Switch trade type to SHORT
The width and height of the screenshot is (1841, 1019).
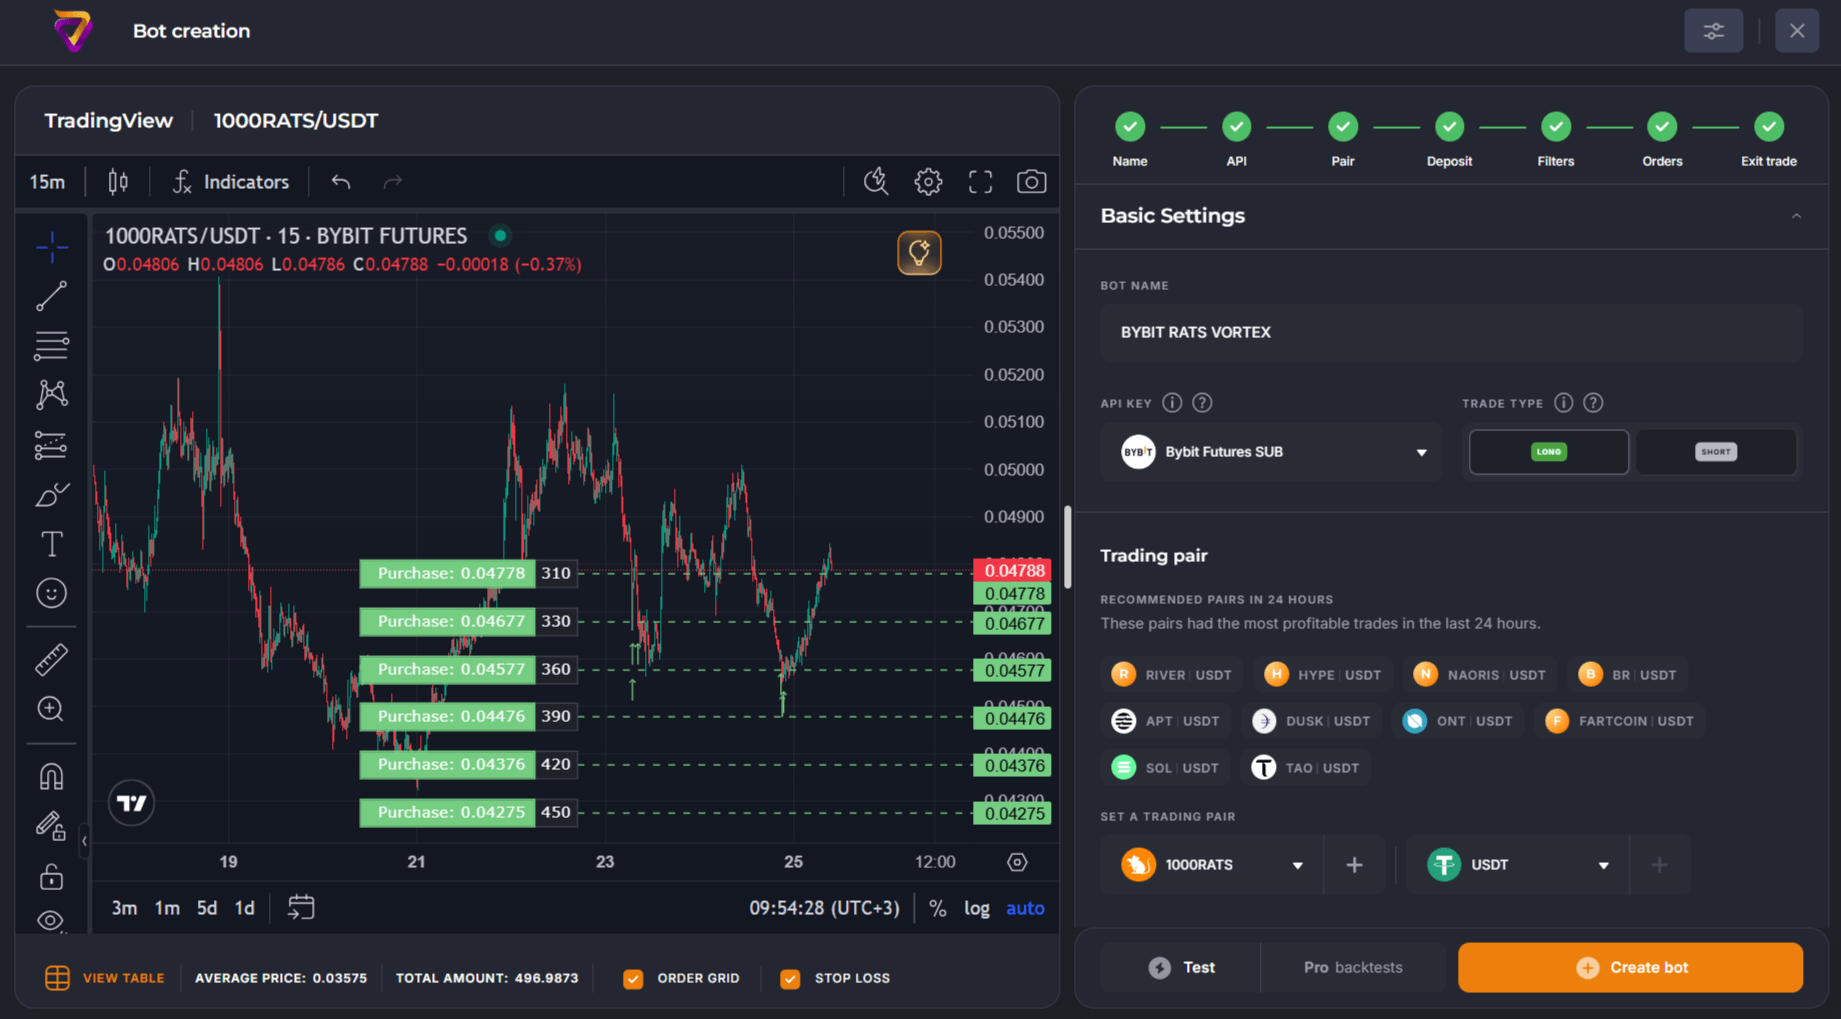1715,452
